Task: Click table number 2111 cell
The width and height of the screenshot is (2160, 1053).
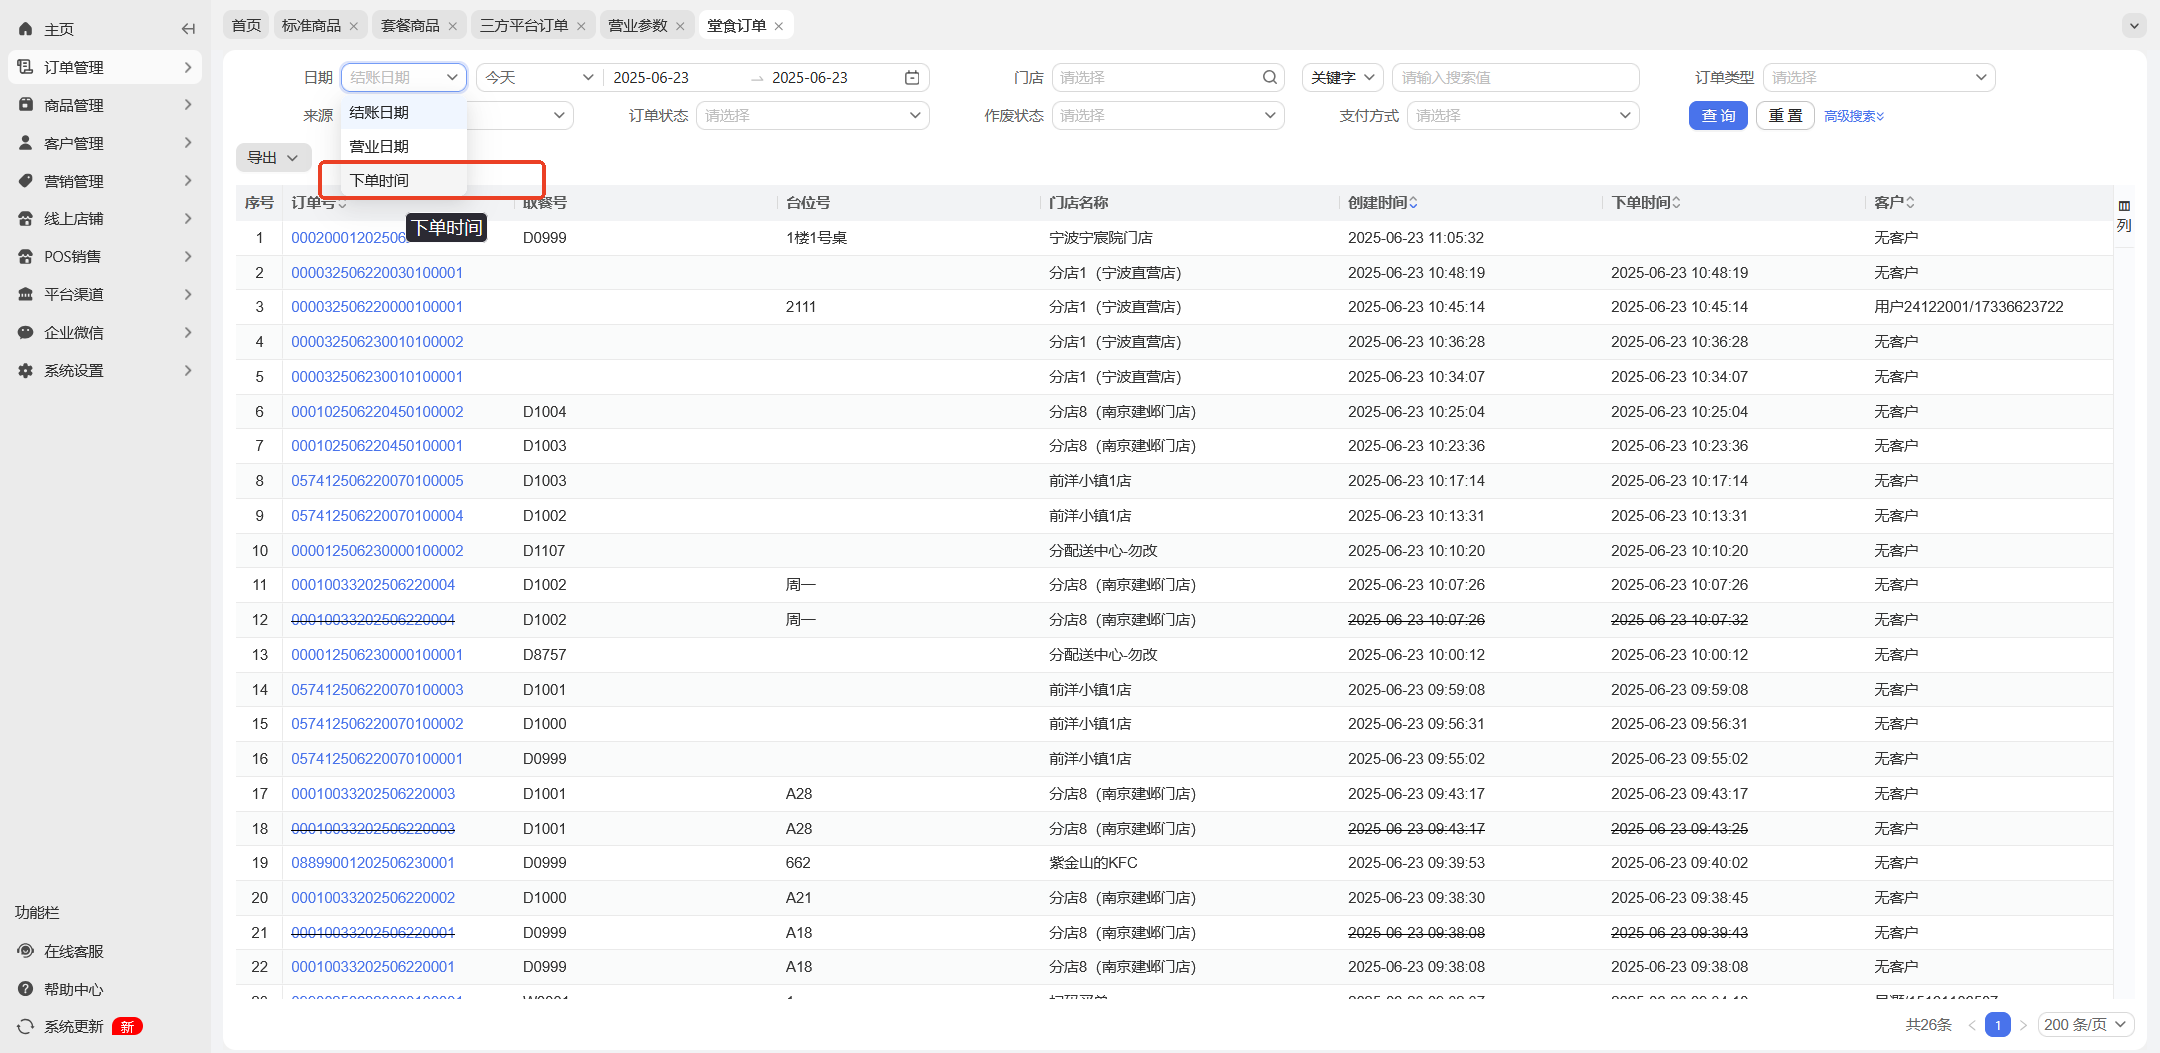Action: click(801, 307)
